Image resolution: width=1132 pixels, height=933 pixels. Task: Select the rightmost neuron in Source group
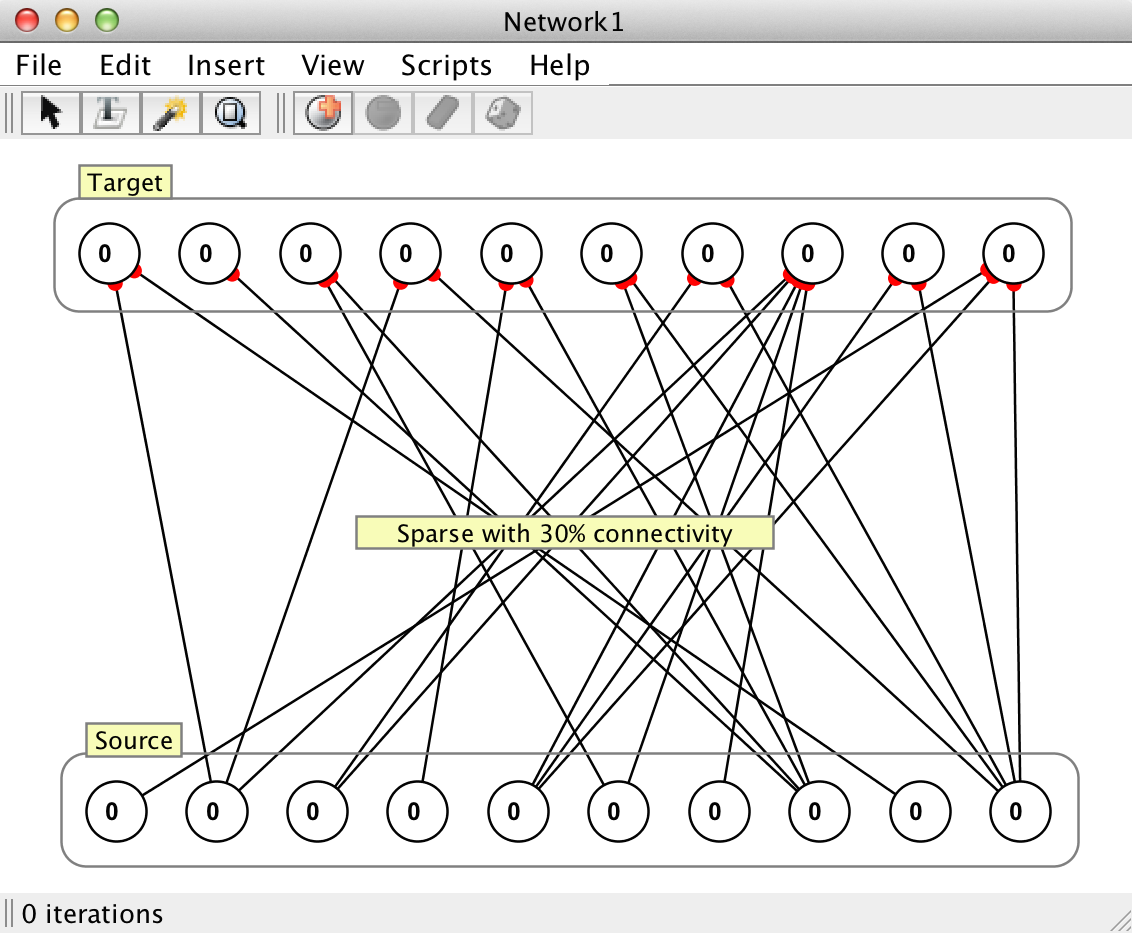pyautogui.click(x=1016, y=811)
